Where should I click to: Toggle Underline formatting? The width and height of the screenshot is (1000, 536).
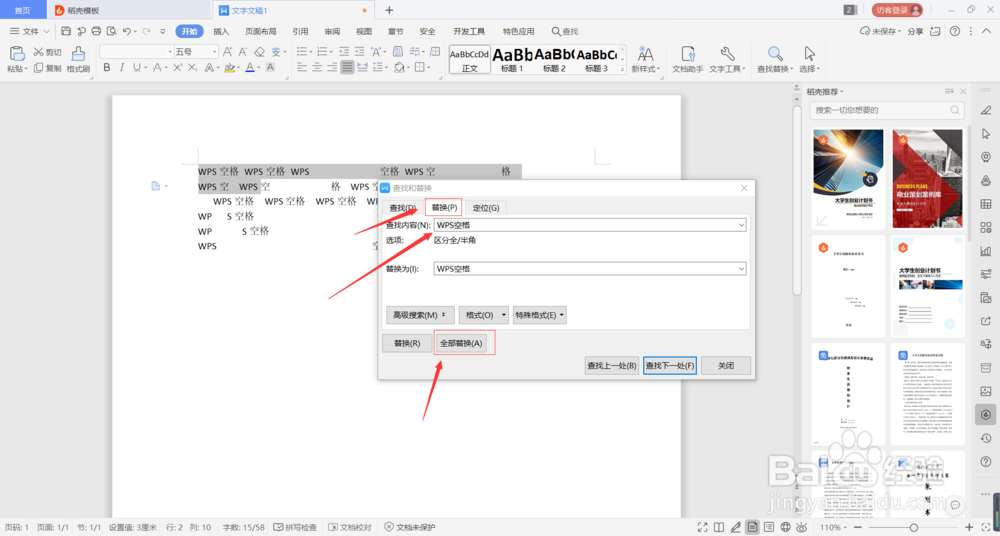pos(136,68)
